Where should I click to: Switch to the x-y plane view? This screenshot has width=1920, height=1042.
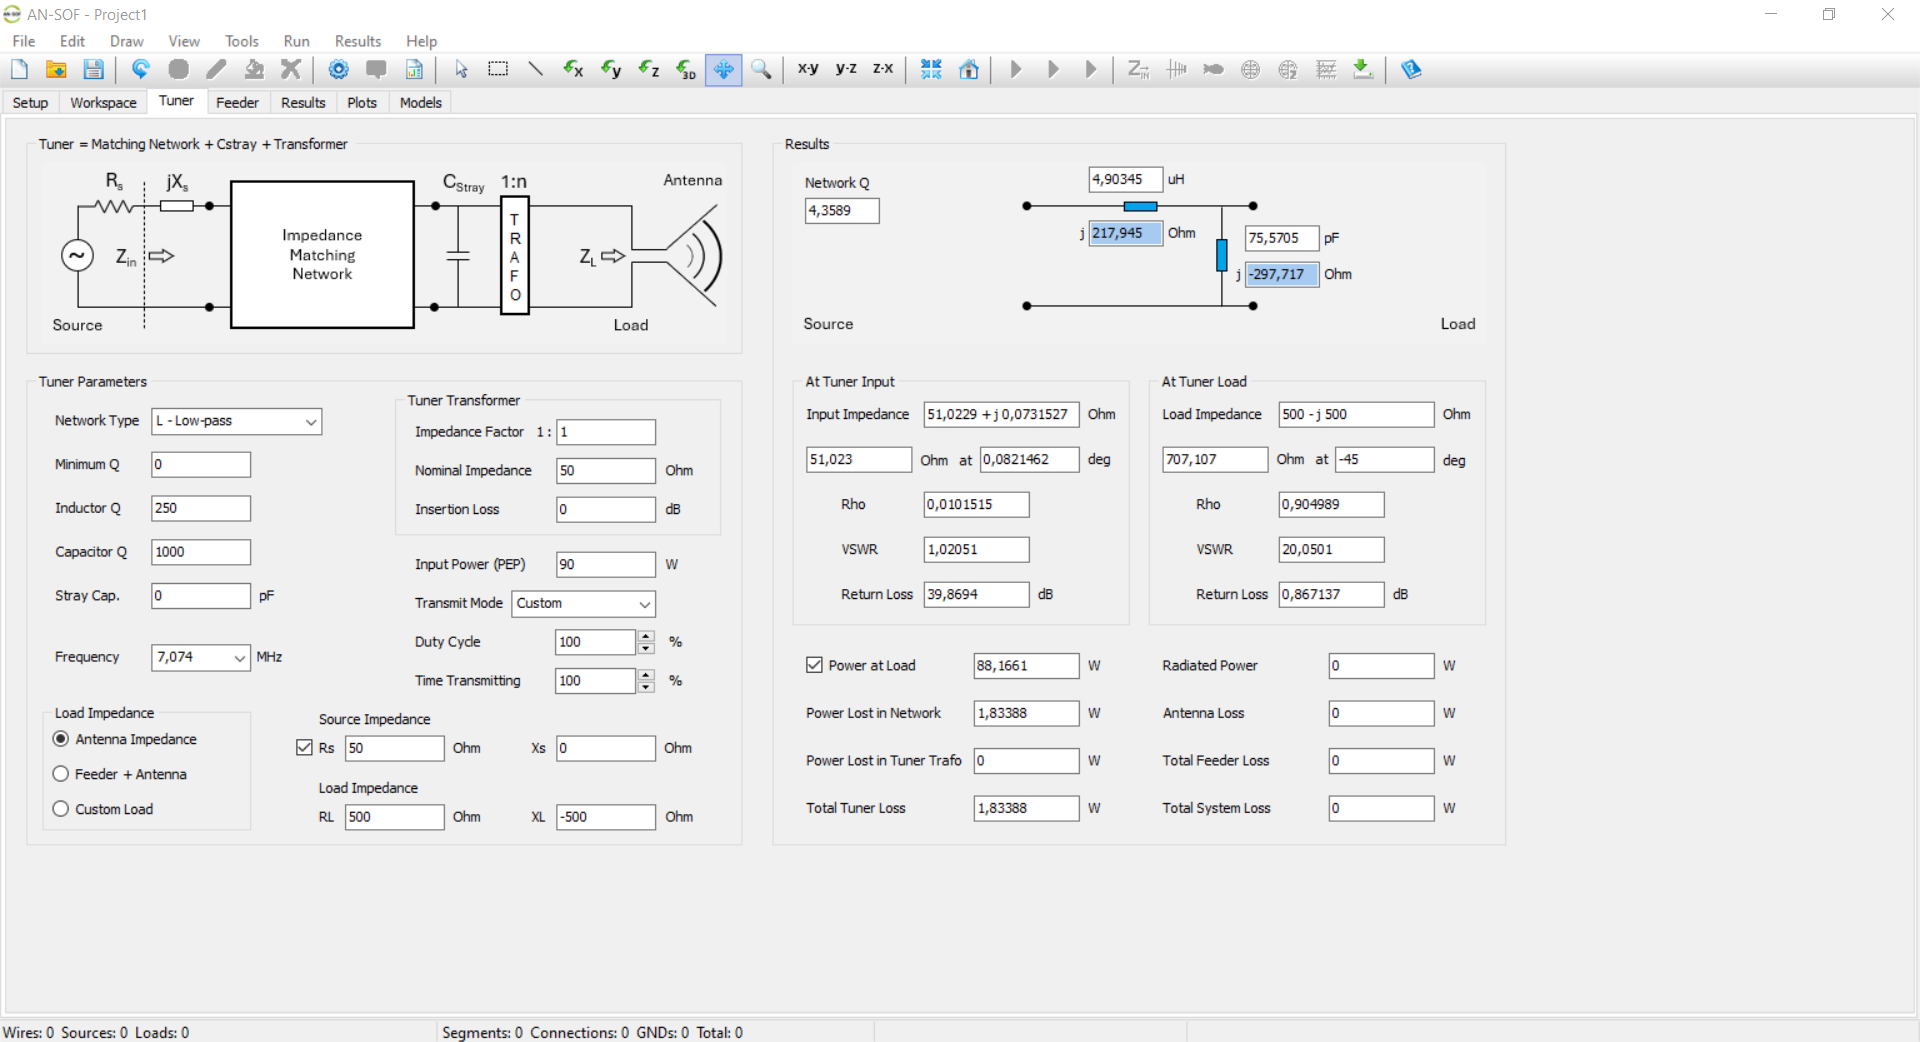(808, 69)
